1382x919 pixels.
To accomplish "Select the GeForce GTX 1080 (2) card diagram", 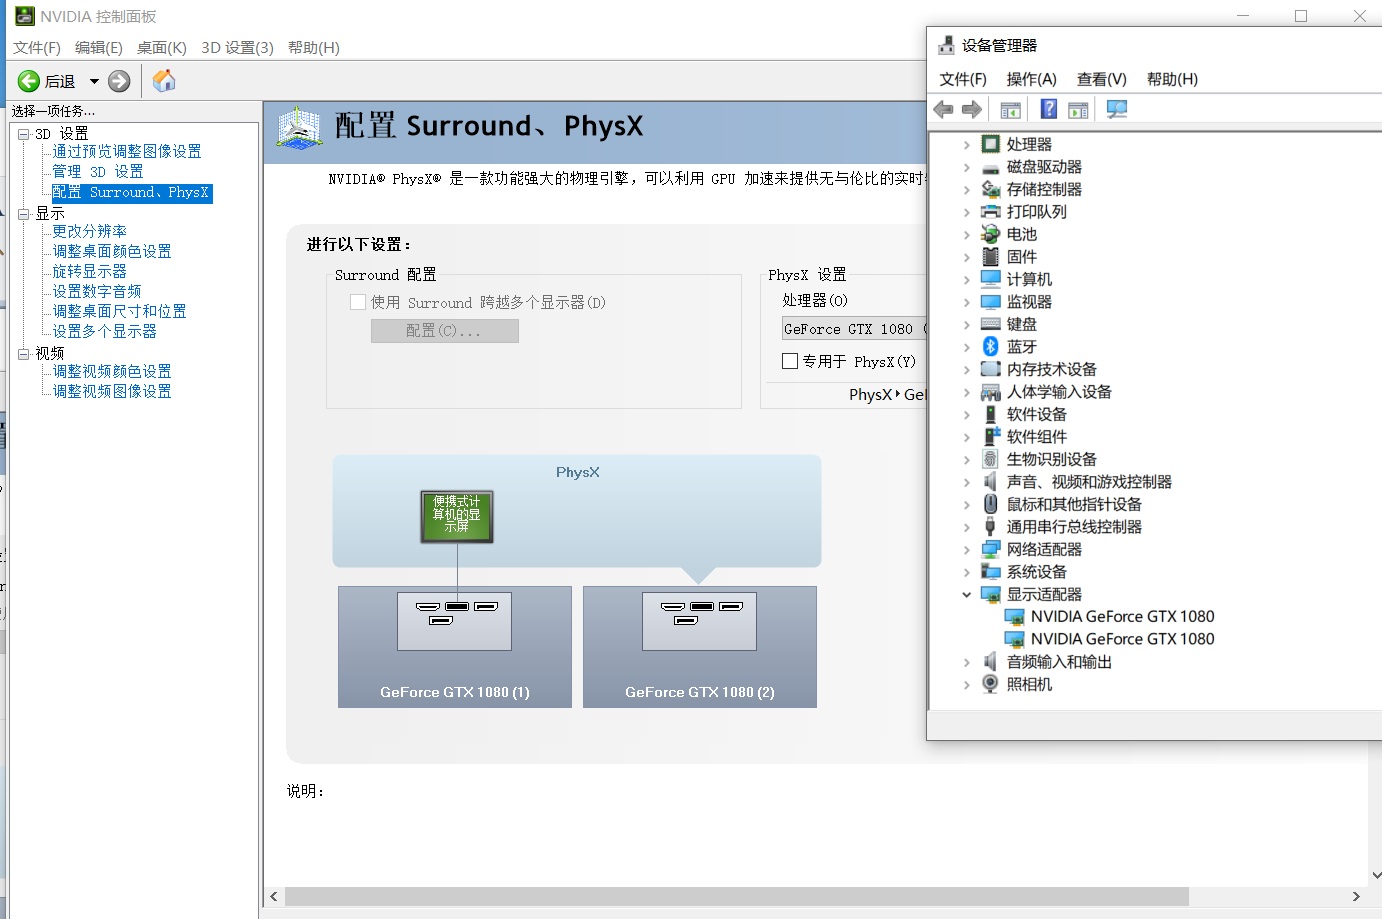I will (x=700, y=647).
